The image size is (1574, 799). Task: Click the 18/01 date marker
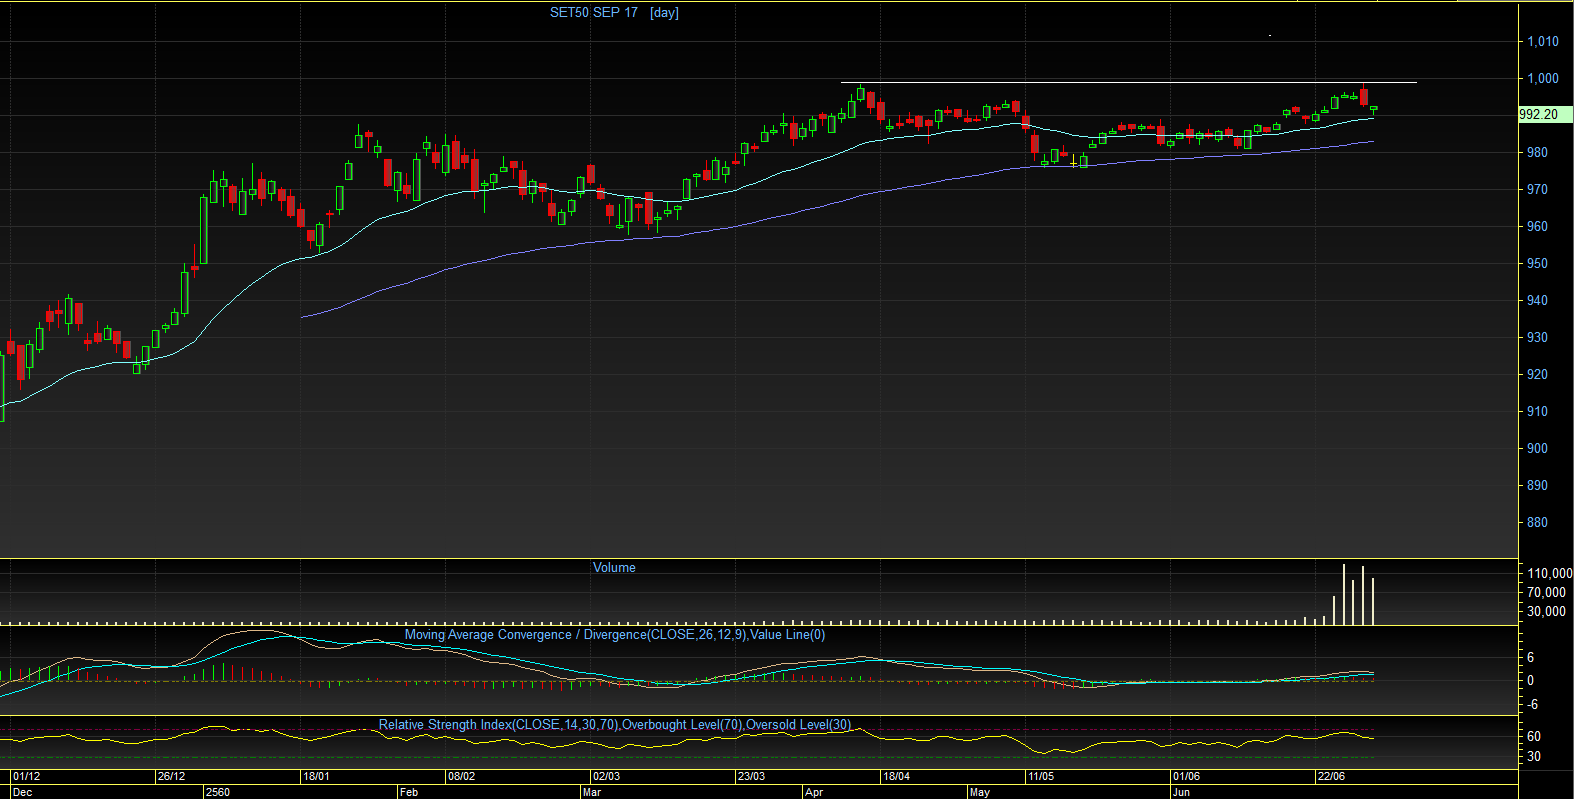[317, 776]
